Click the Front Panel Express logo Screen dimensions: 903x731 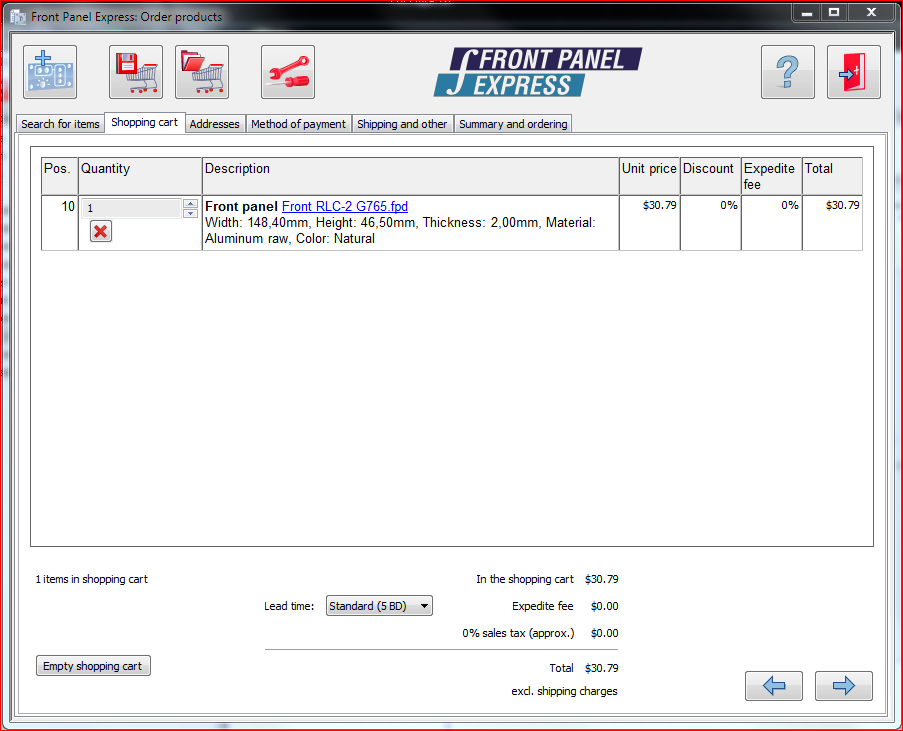coord(538,72)
